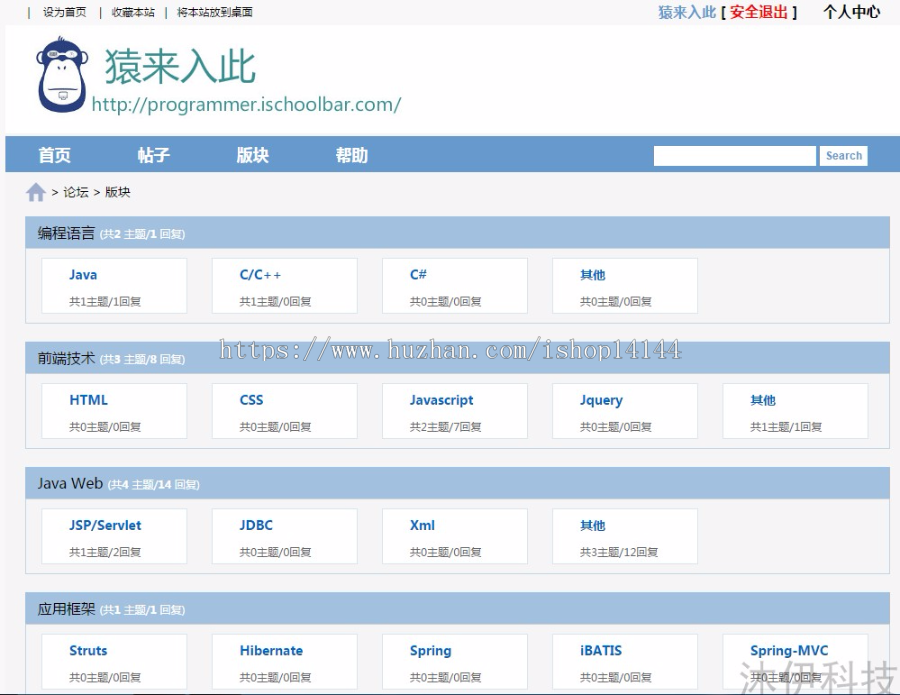Open the Java board under 编程语言
900x695 pixels.
click(82, 274)
